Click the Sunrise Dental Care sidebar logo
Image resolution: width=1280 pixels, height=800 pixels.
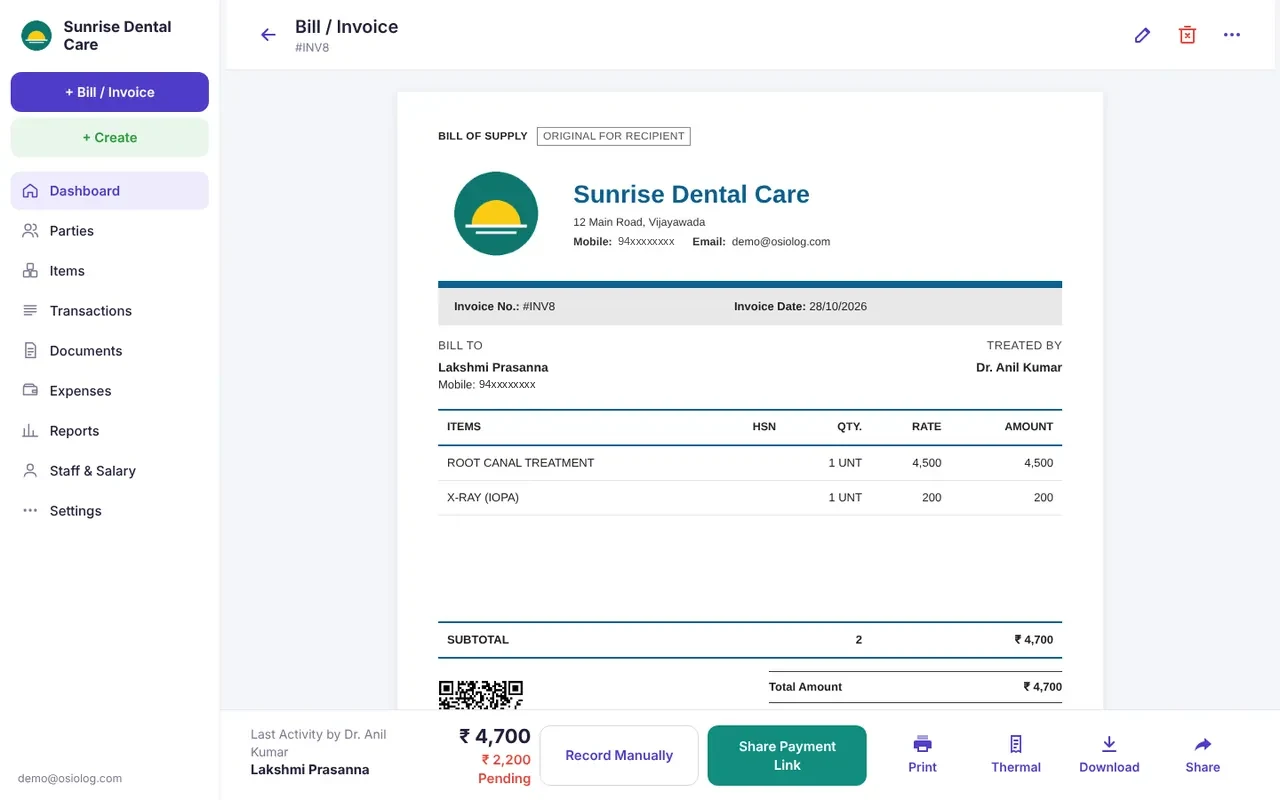tap(36, 36)
